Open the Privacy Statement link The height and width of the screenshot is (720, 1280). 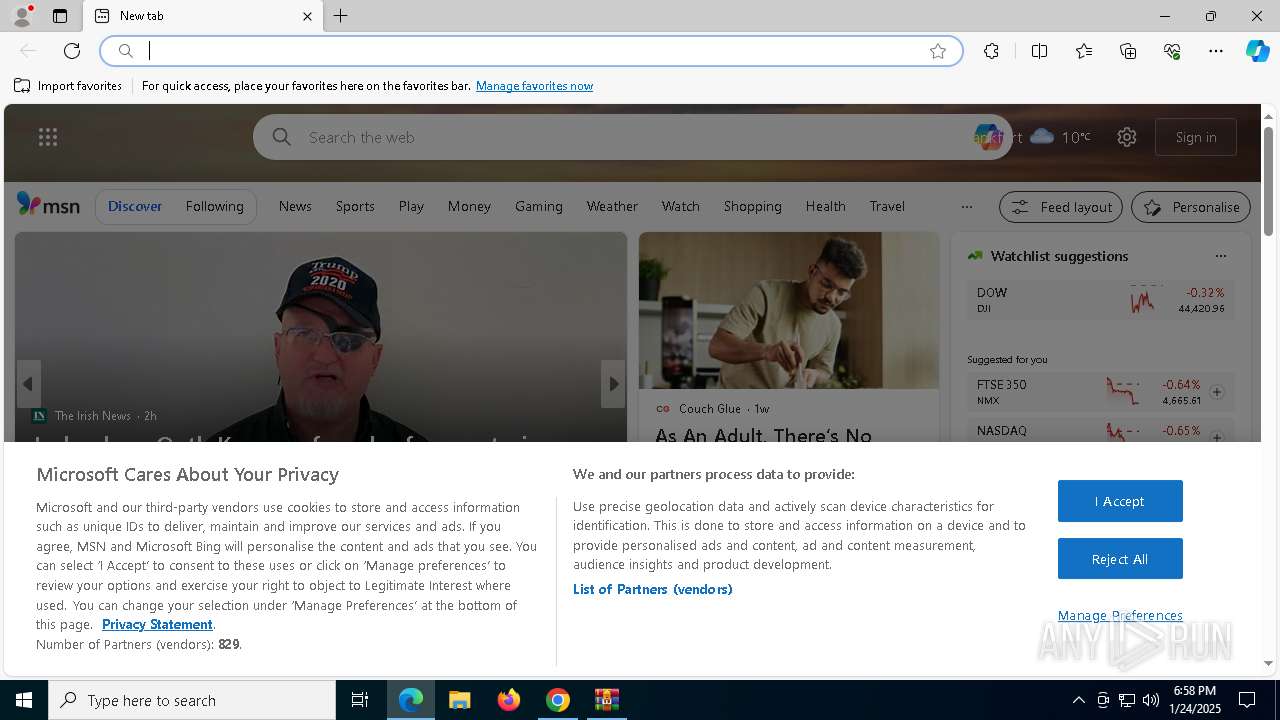[157, 624]
